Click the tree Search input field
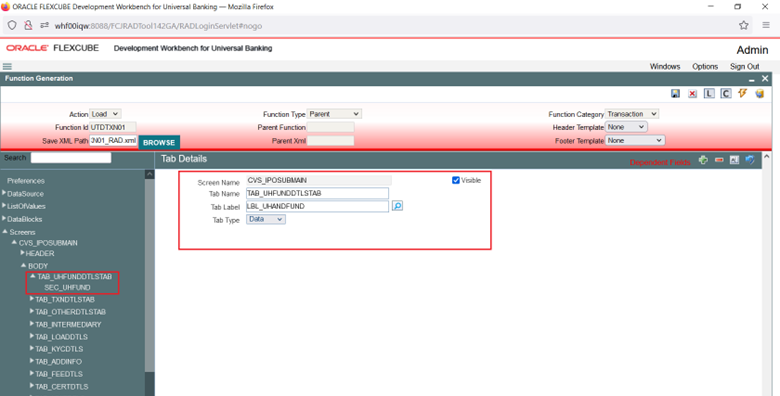Viewport: 780px width, 396px height. [71, 158]
